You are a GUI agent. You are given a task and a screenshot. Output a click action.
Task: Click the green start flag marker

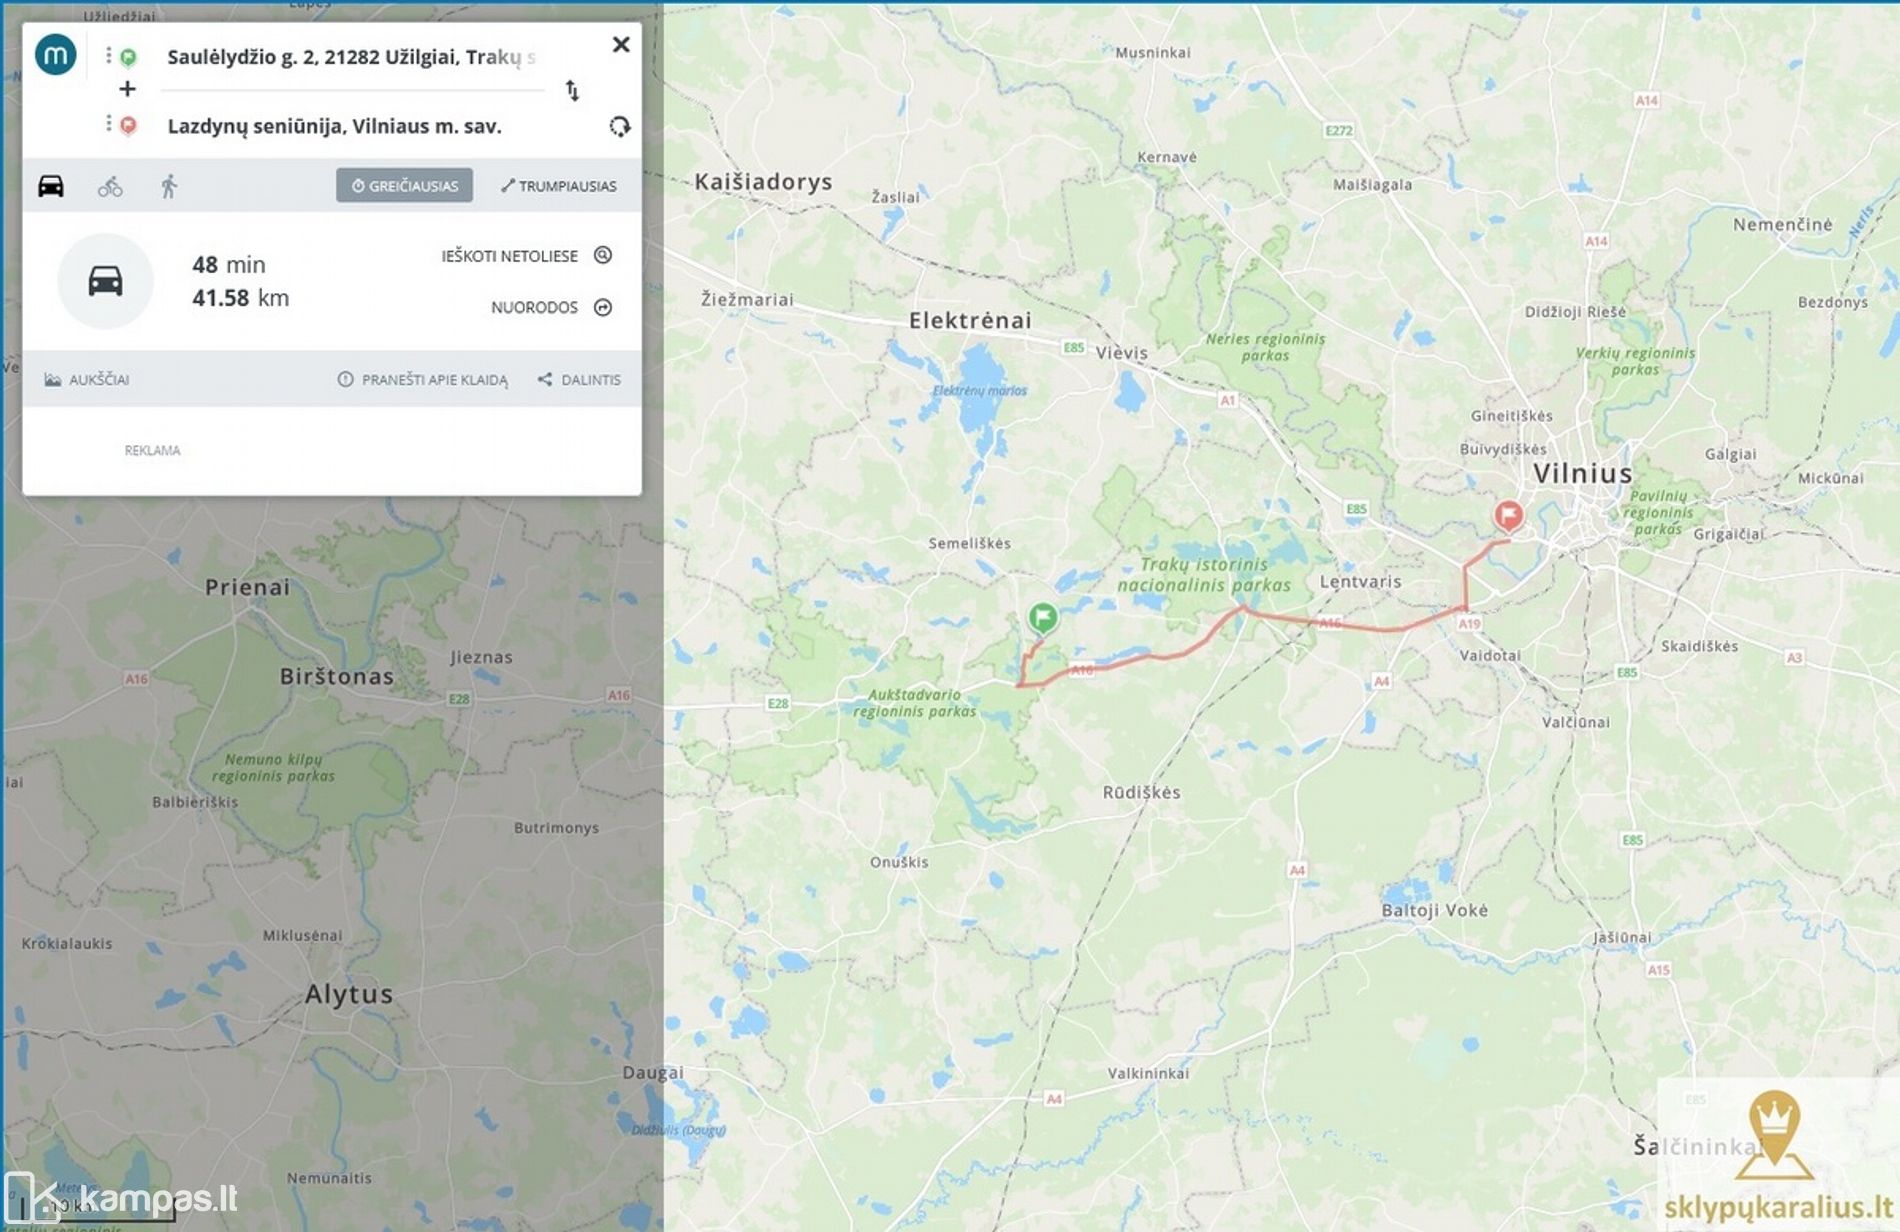1043,618
